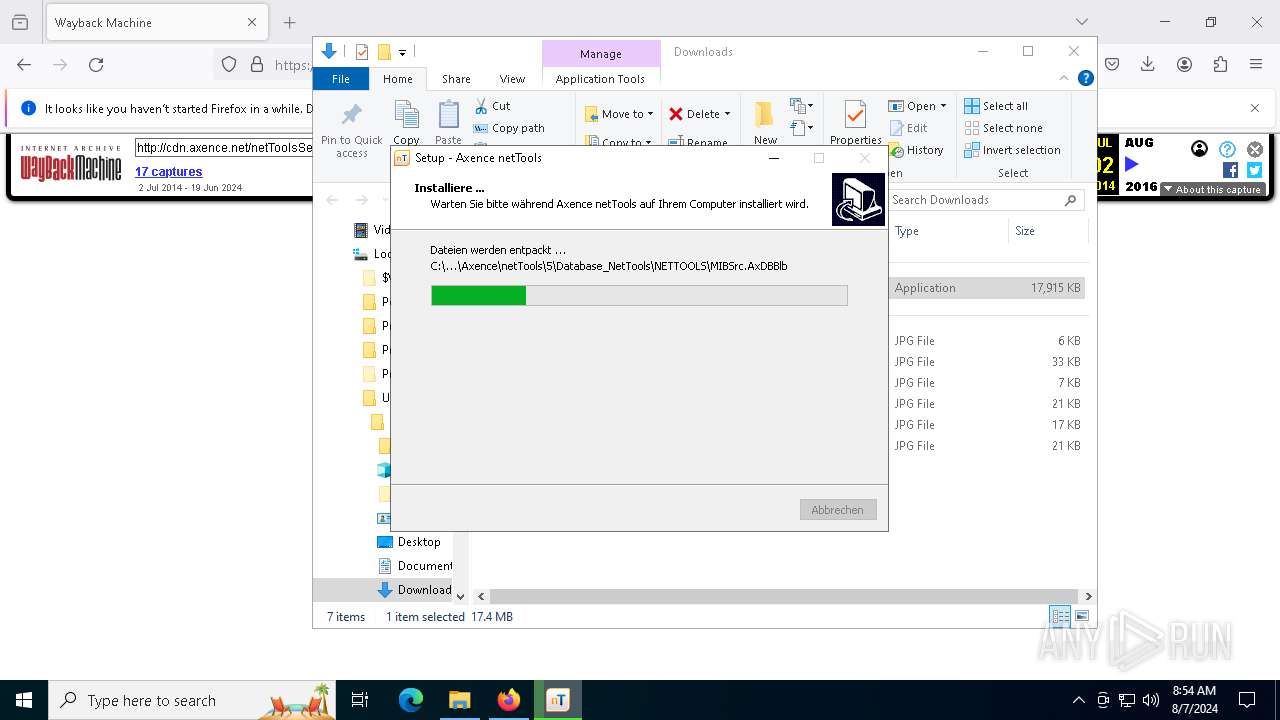Click the taskbar search box
This screenshot has height=720, width=1280.
[x=193, y=700]
